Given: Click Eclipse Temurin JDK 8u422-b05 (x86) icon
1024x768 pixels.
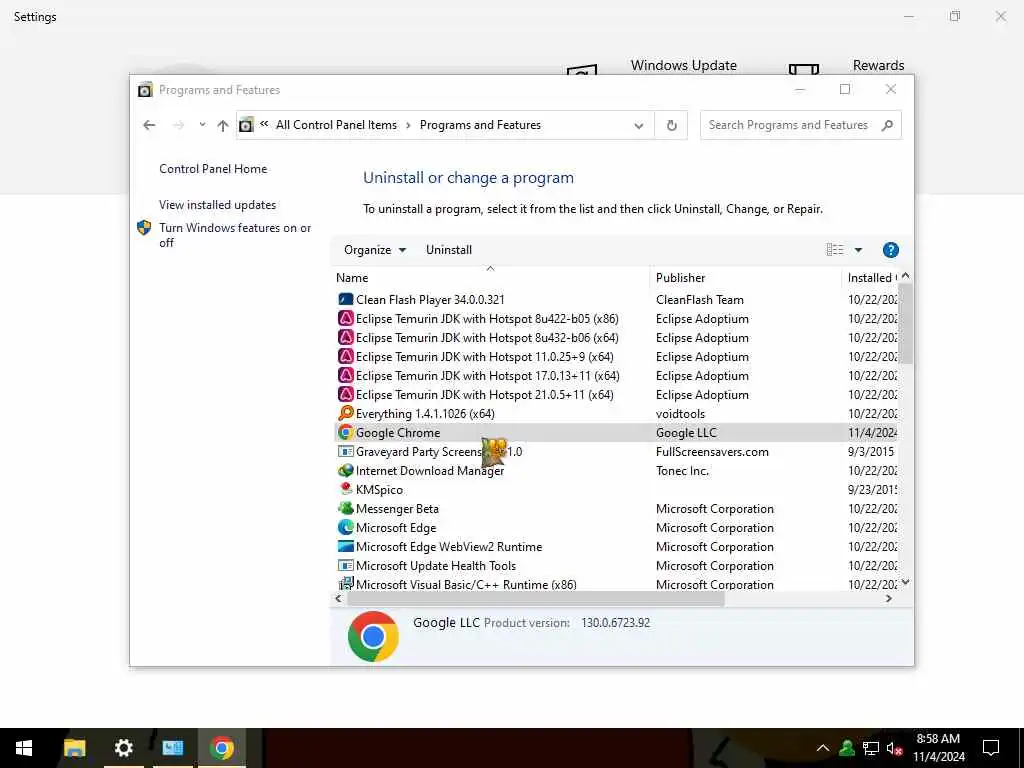Looking at the screenshot, I should point(345,319).
